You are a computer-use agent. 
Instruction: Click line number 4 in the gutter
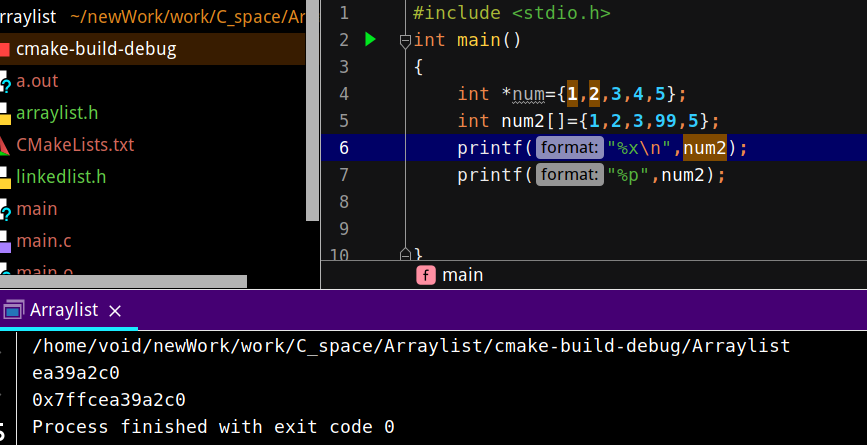point(344,94)
